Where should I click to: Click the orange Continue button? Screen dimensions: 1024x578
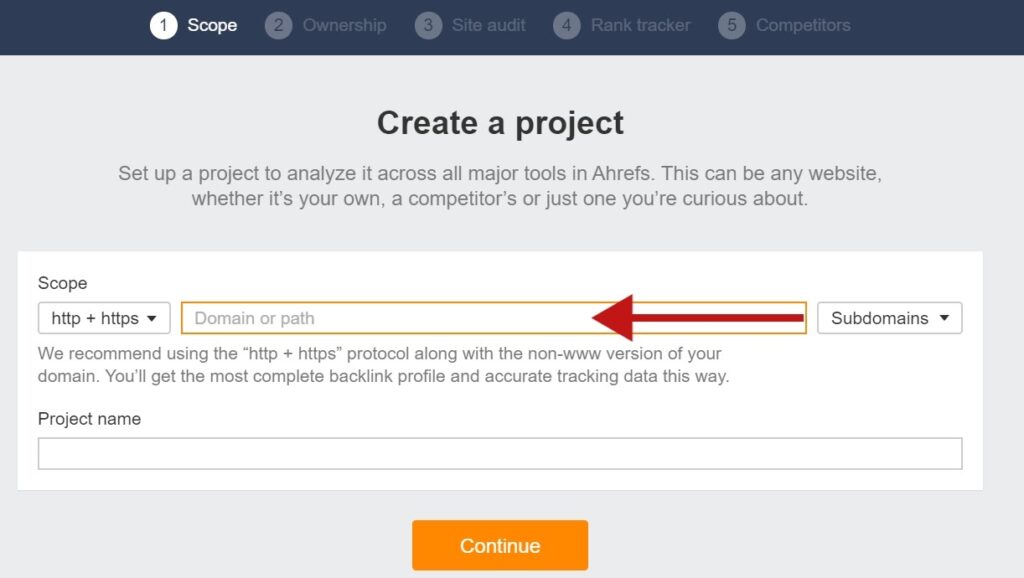[x=500, y=545]
